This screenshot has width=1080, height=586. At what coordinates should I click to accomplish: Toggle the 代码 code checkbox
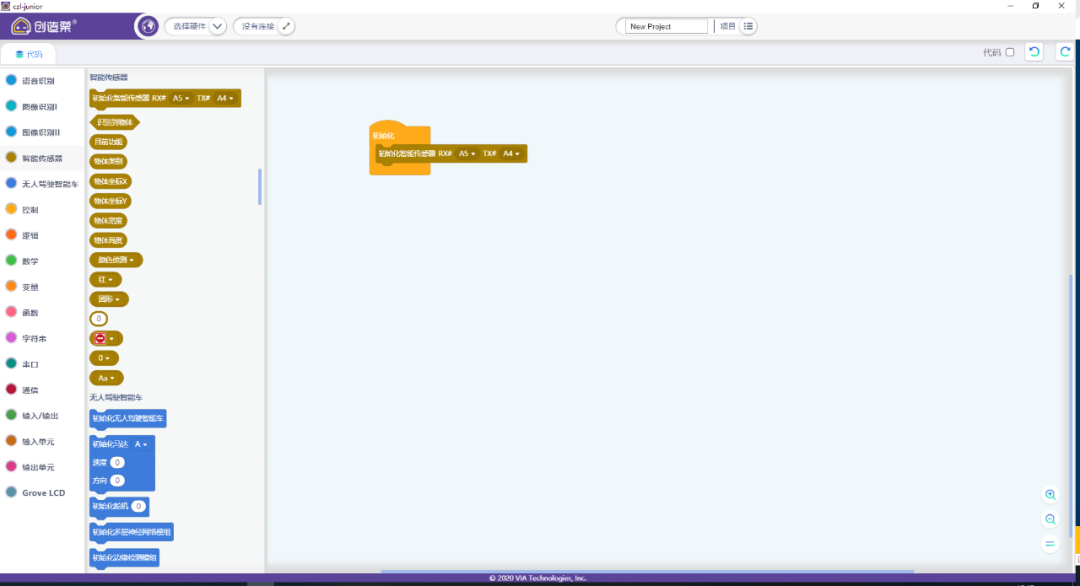(1009, 52)
